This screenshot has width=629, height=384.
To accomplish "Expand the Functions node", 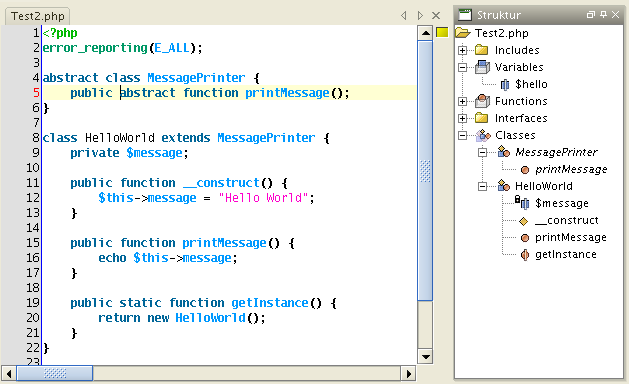I will point(463,101).
